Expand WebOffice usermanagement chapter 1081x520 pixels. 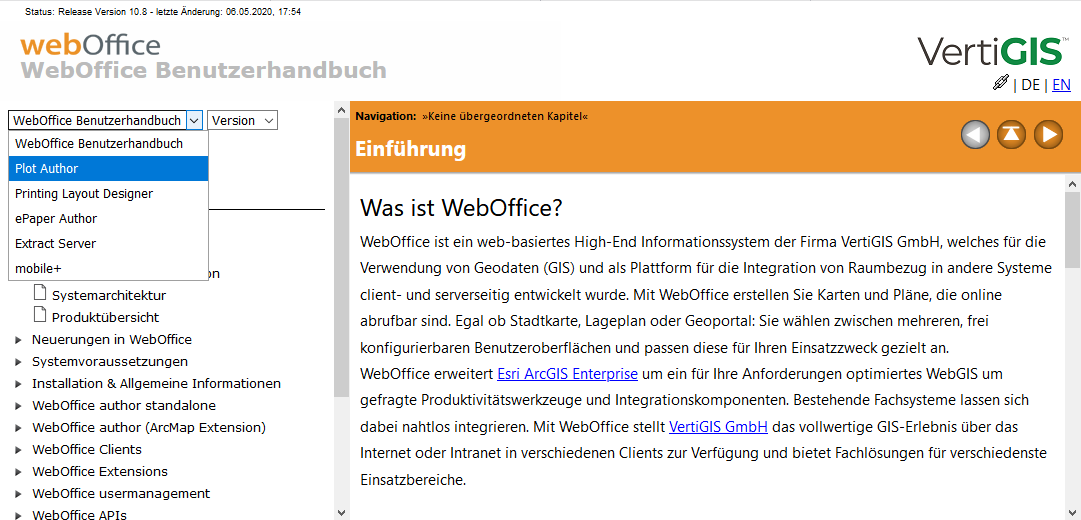17,494
